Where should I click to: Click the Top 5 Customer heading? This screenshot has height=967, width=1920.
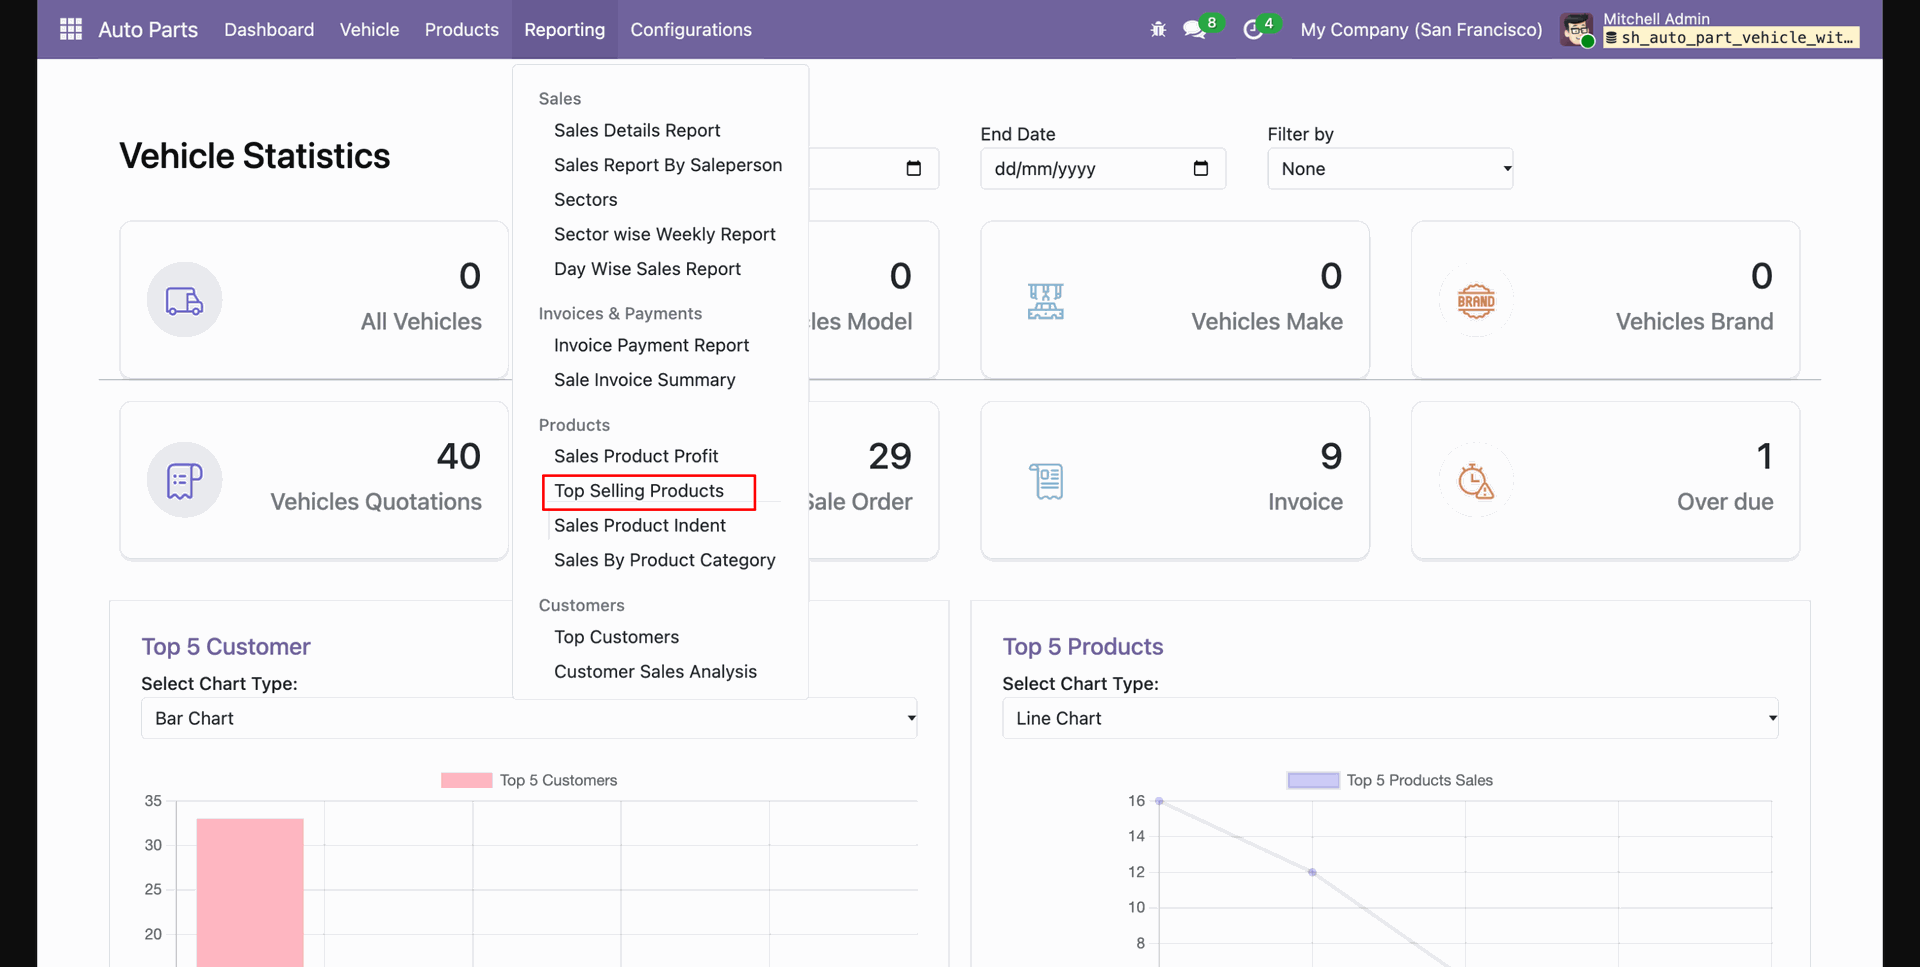click(x=226, y=647)
